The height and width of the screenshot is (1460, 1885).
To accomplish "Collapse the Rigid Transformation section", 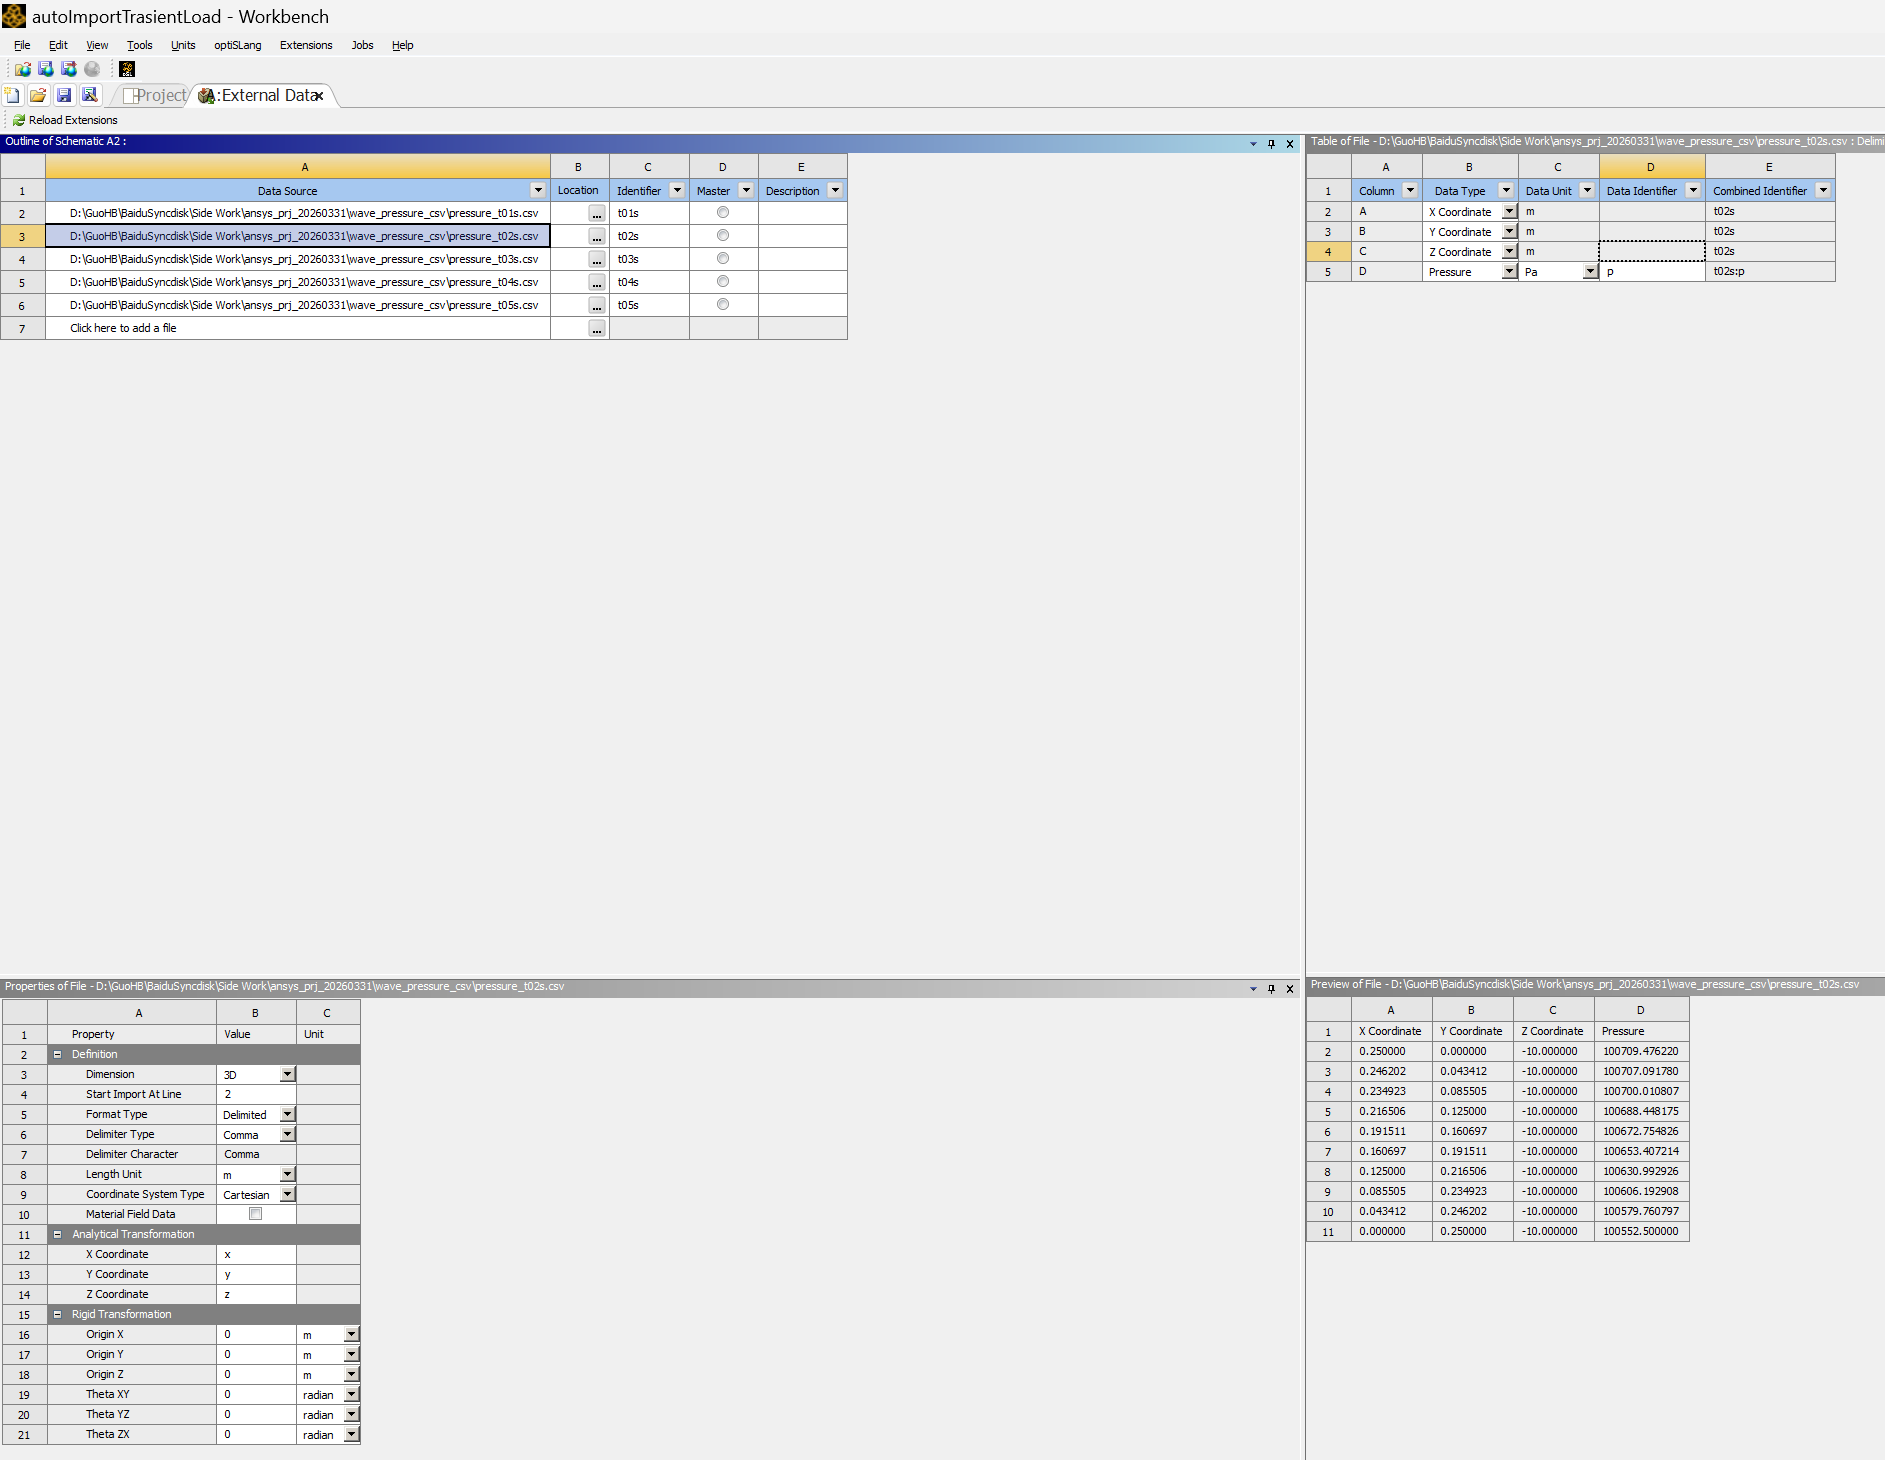I will (x=57, y=1314).
